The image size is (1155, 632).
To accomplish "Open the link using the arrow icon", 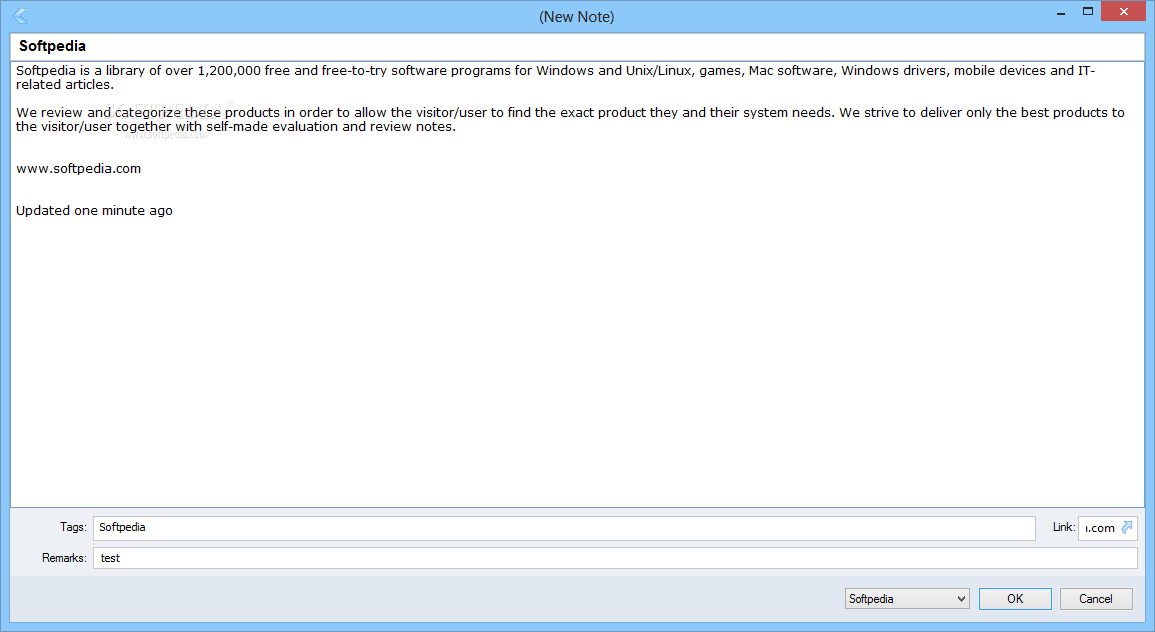I will pos(1127,527).
